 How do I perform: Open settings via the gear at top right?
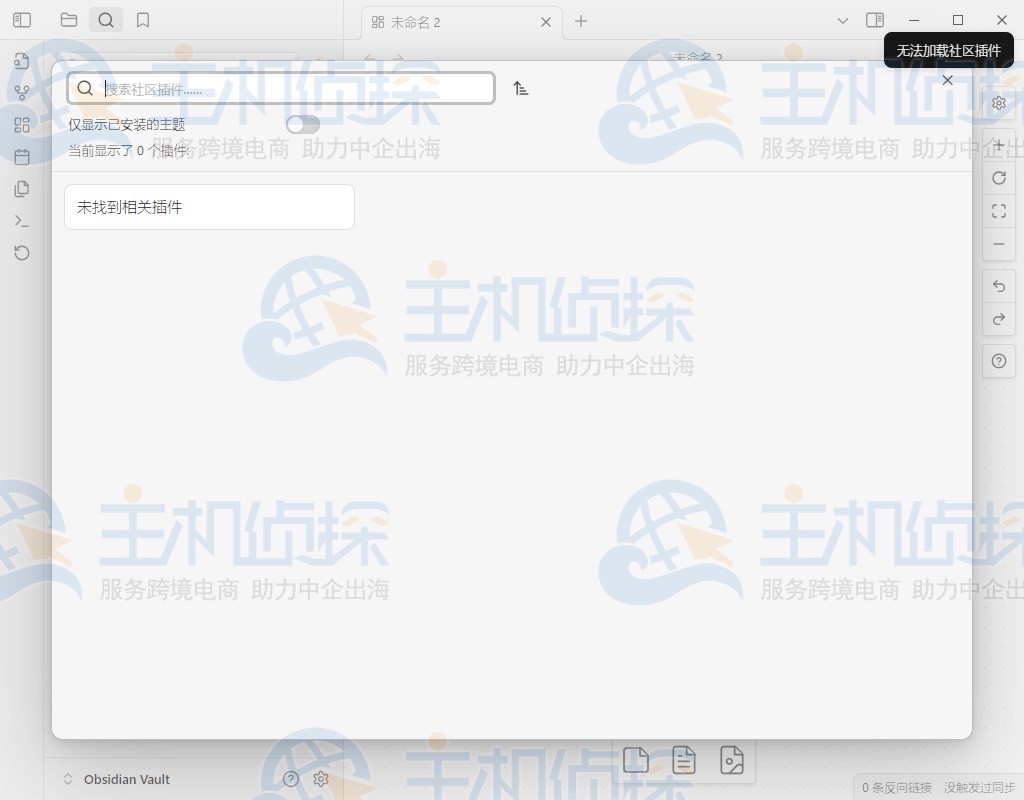tap(997, 103)
